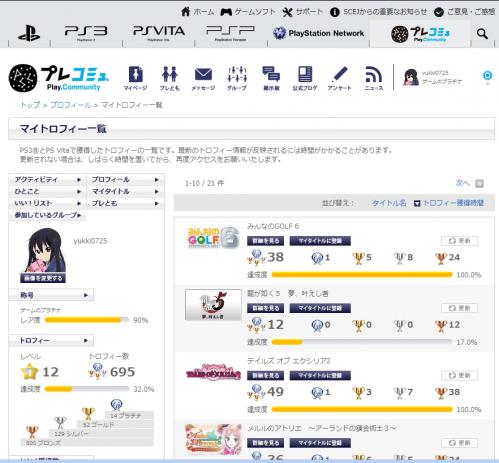This screenshot has height=463, width=499.
Task: Expand 参加しているグループ sidebar menu
Action: click(48, 215)
